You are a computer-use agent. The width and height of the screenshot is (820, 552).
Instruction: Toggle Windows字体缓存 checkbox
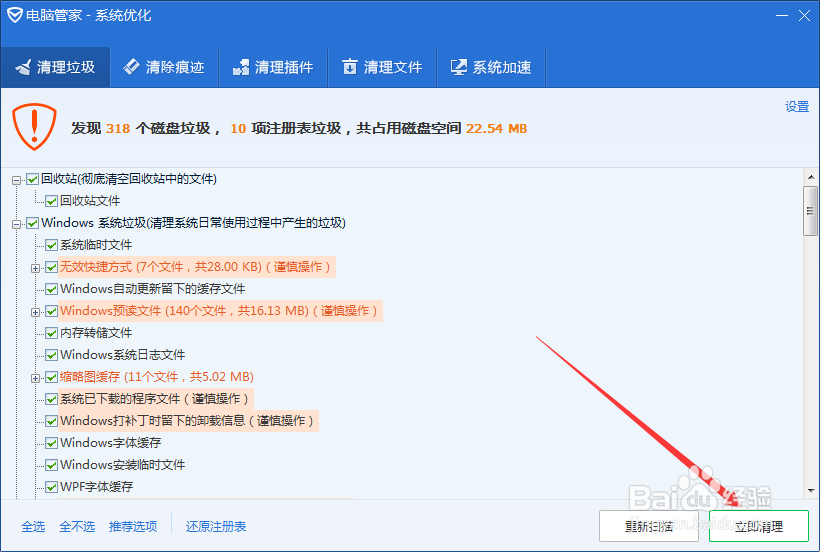click(51, 443)
